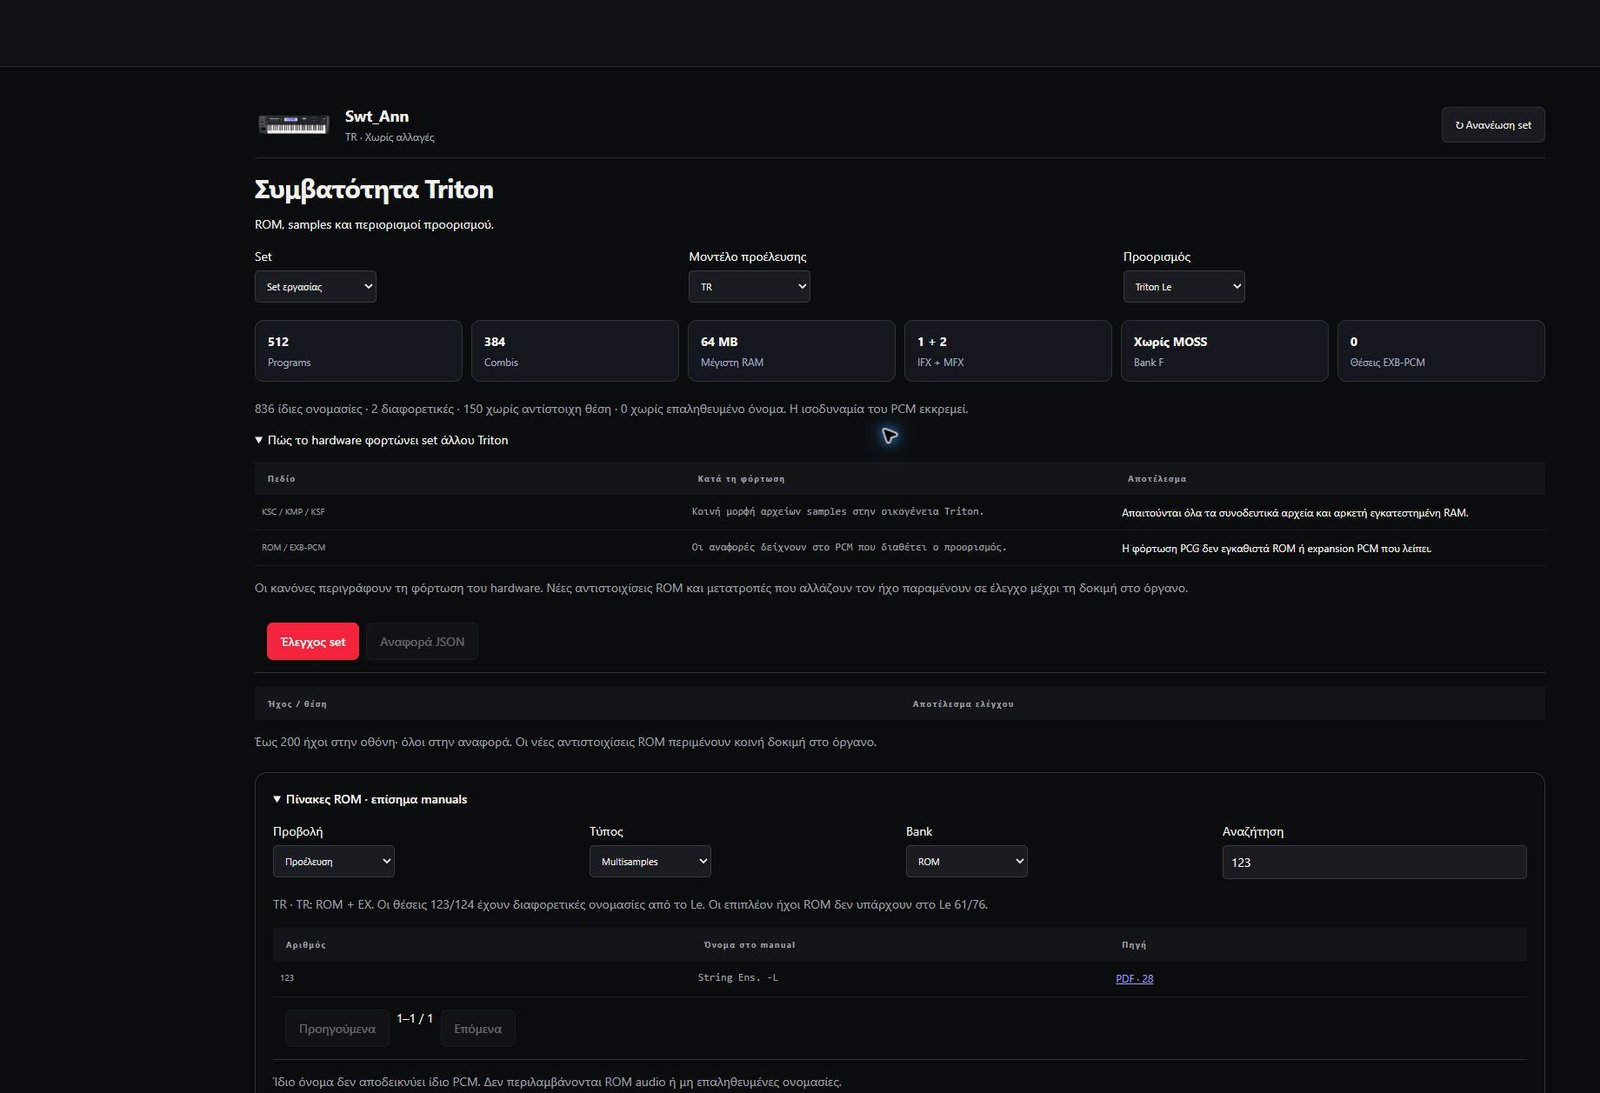The height and width of the screenshot is (1093, 1600).
Task: Collapse the 'Πώς το hardware φορτώνει set' section
Action: 381,440
